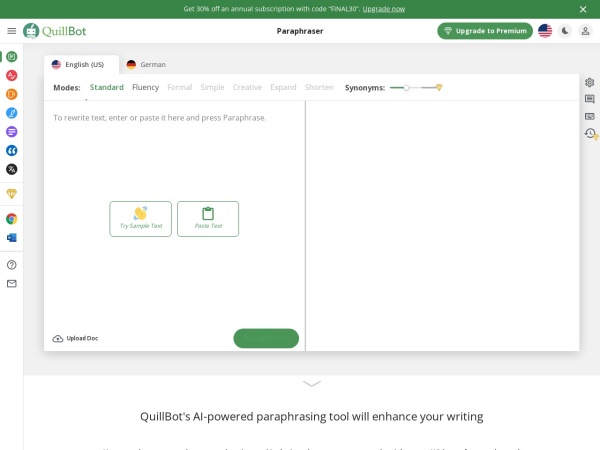
Task: Select the Standard paraphrasing mode
Action: 106,88
